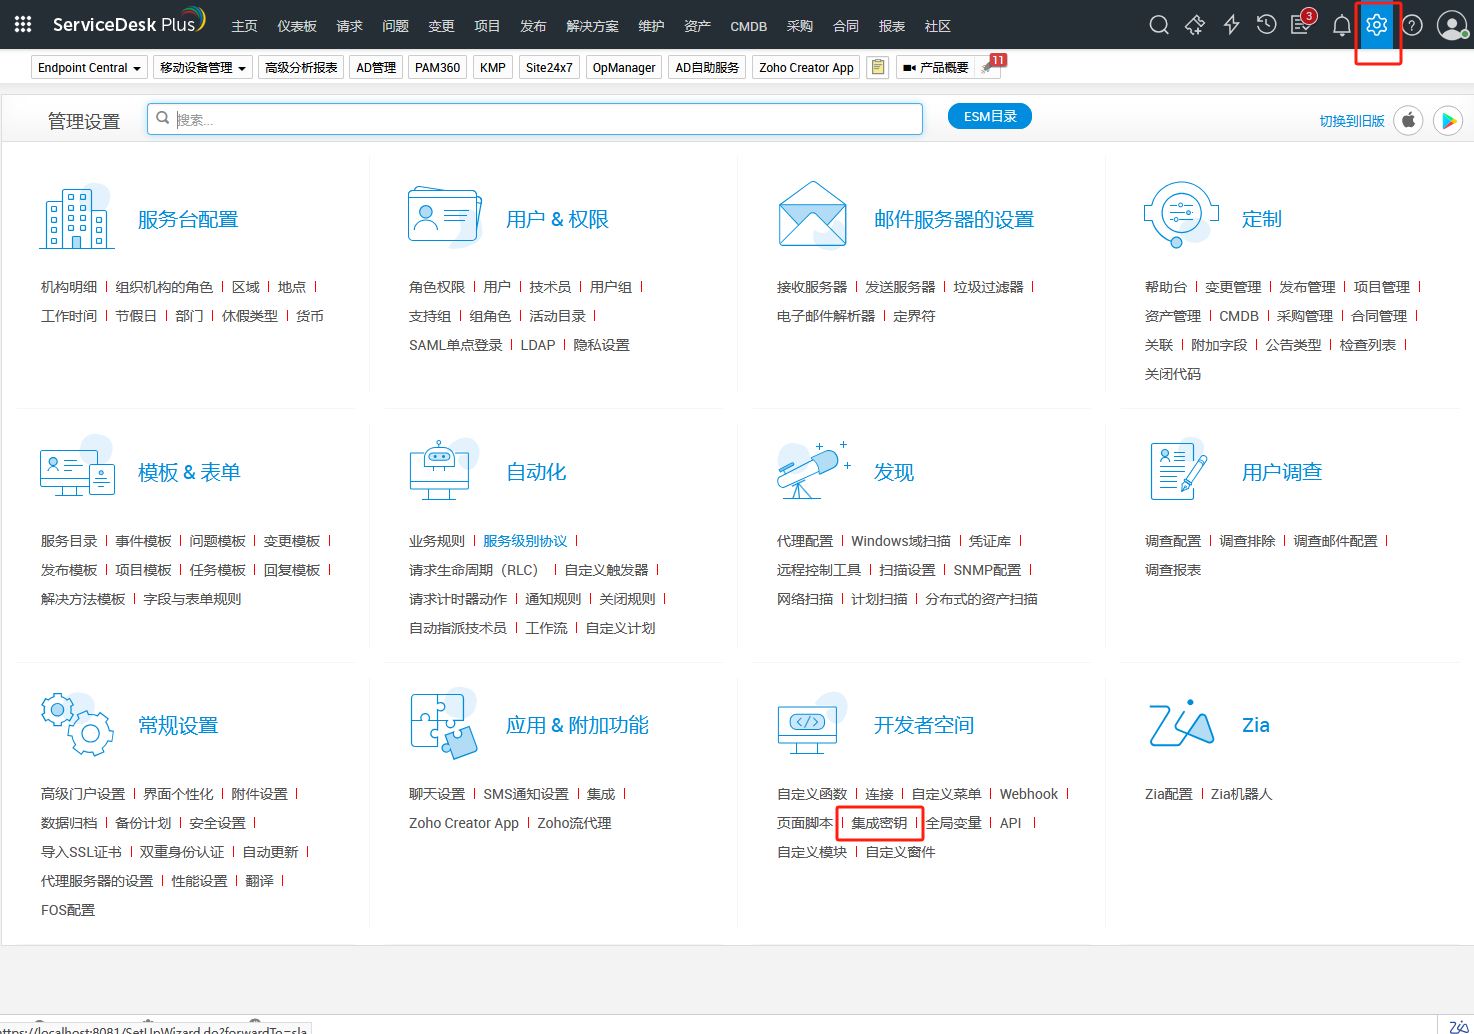
Task: Open the 帮助台 link
Action: pos(1166,287)
